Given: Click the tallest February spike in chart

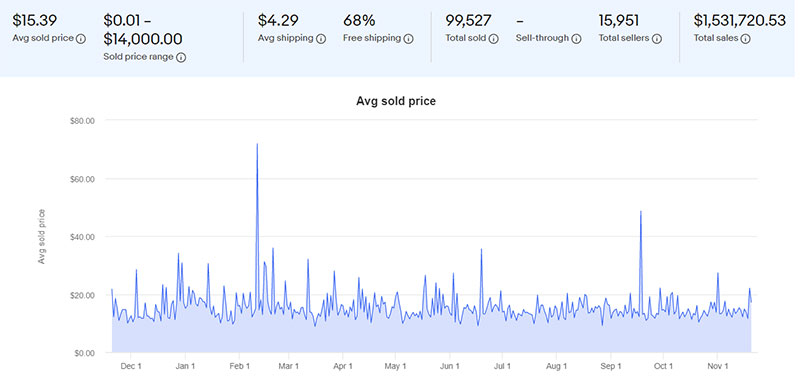Looking at the screenshot, I should [257, 144].
